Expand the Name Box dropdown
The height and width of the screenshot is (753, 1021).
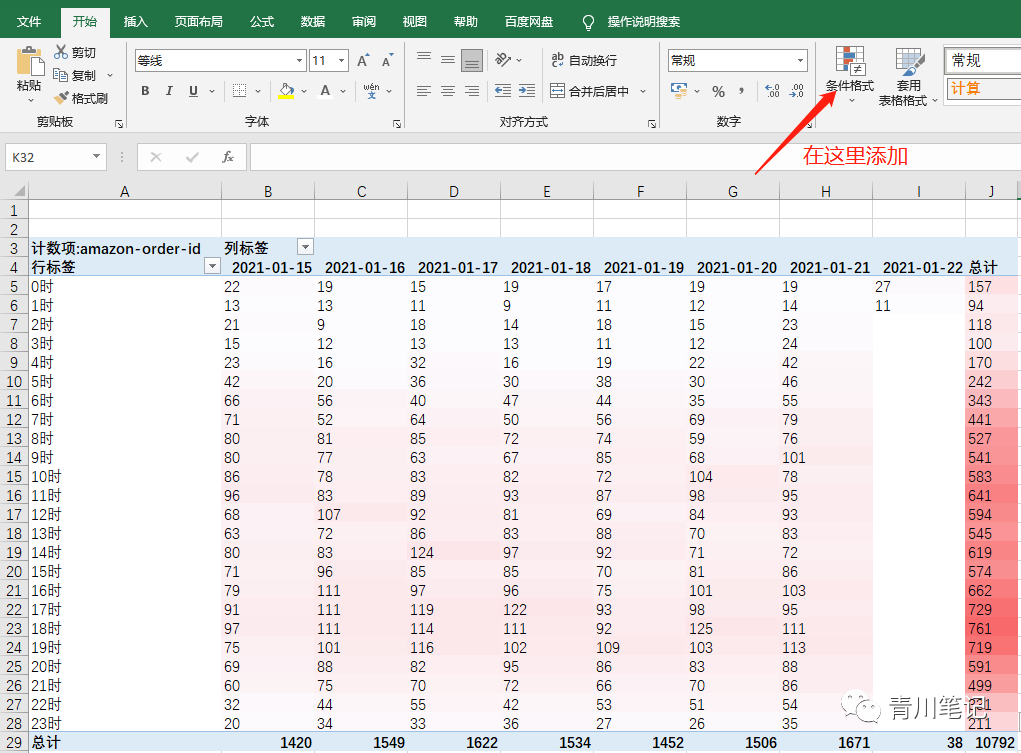pos(96,156)
